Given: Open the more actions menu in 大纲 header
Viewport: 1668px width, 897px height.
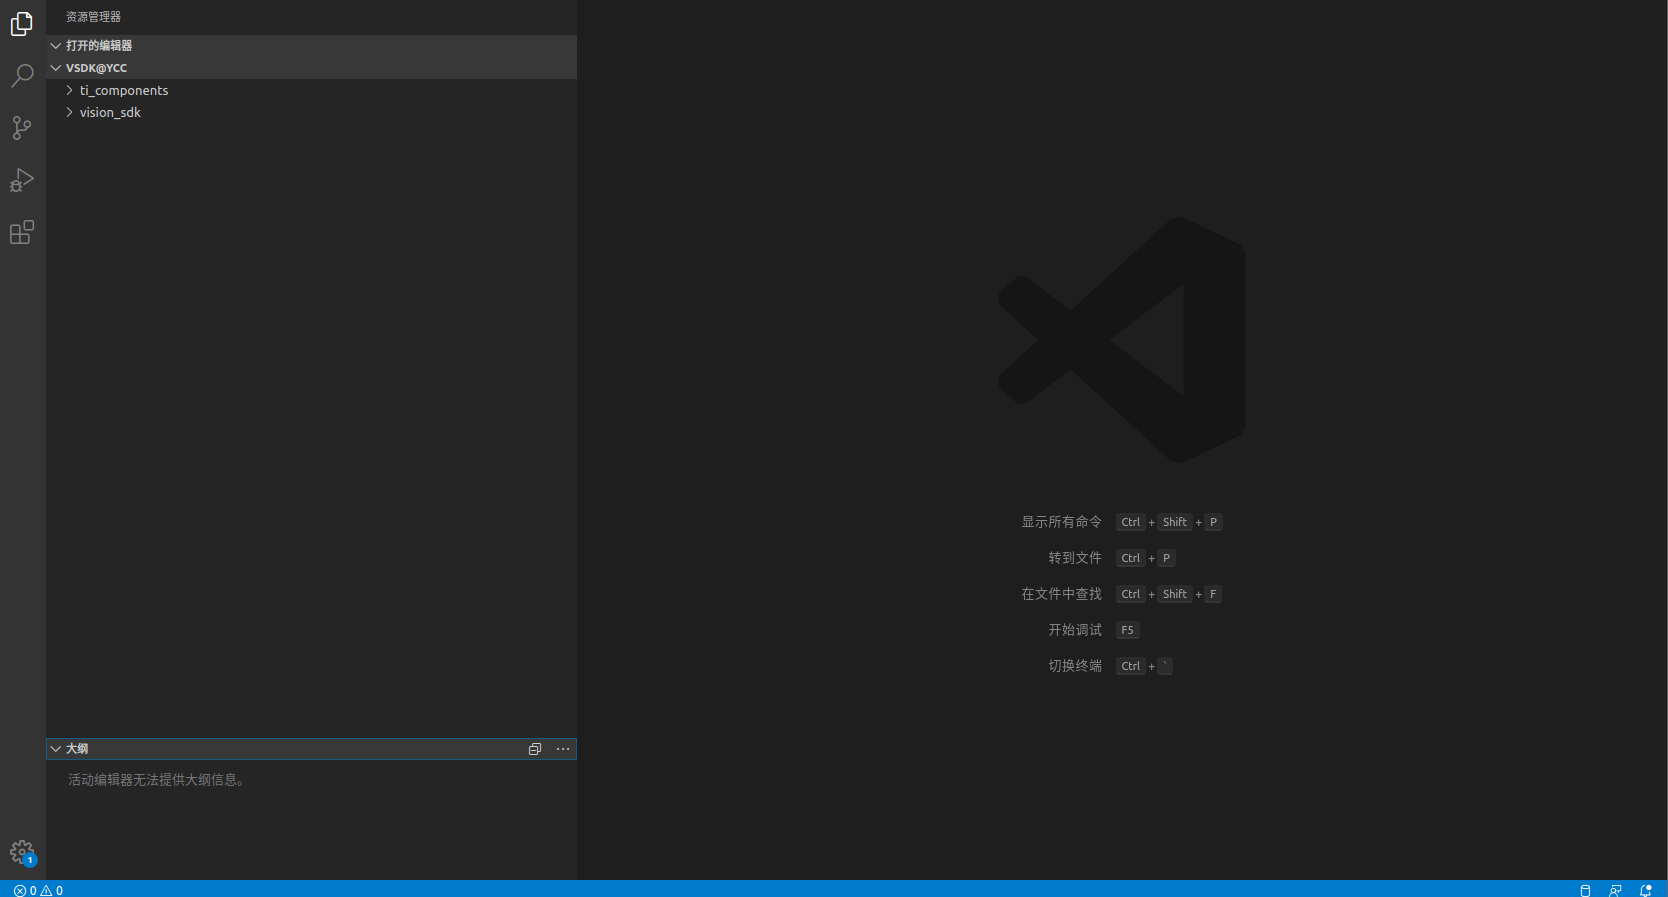Looking at the screenshot, I should [x=563, y=749].
